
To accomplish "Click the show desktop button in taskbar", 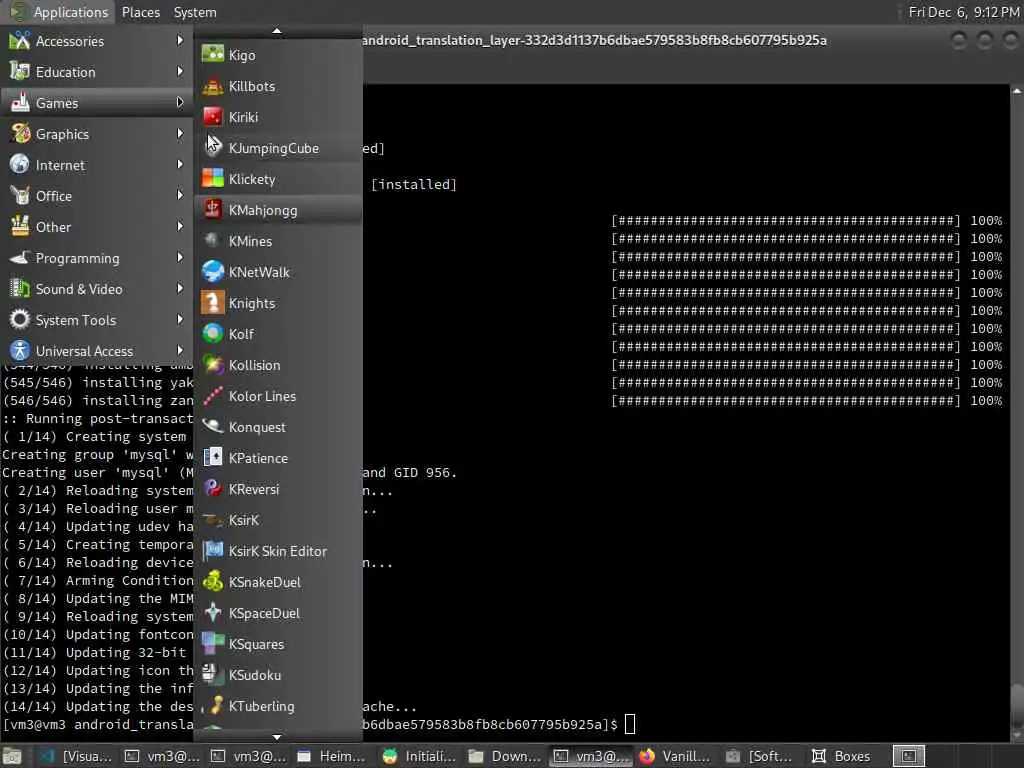I will (x=12, y=756).
